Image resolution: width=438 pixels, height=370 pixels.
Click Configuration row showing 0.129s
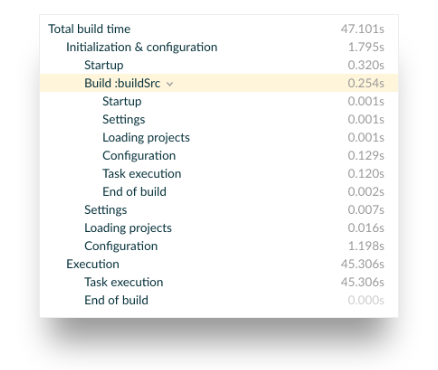[219, 155]
